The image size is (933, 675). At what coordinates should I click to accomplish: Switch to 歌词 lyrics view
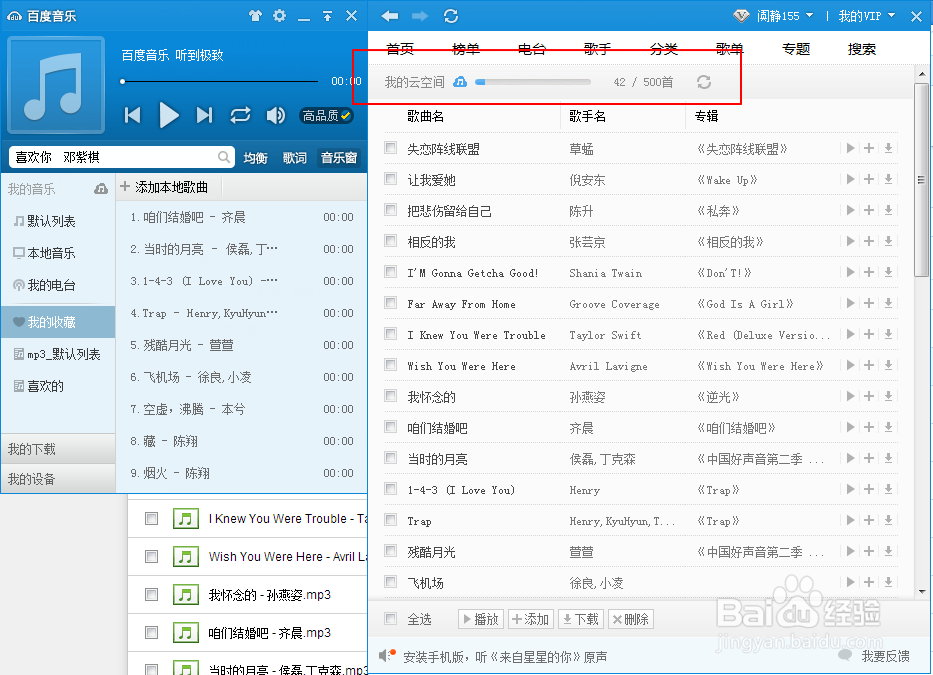coord(295,158)
